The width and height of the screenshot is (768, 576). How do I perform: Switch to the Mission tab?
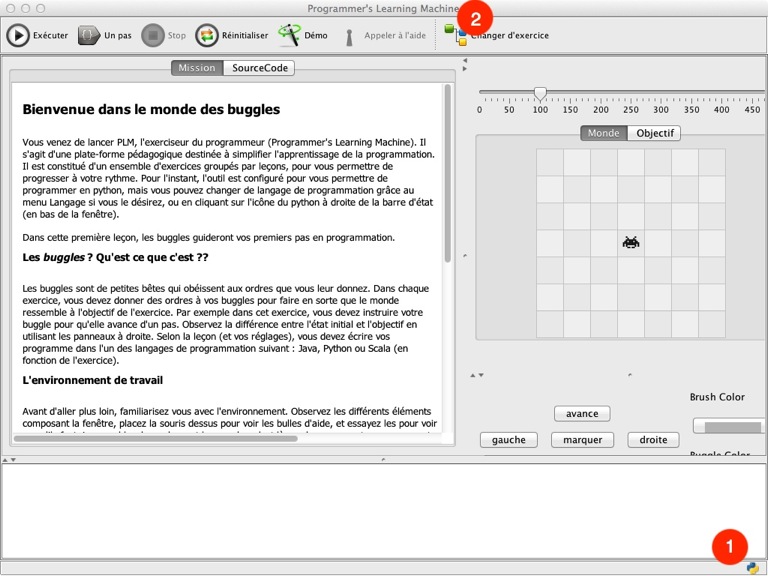[197, 68]
